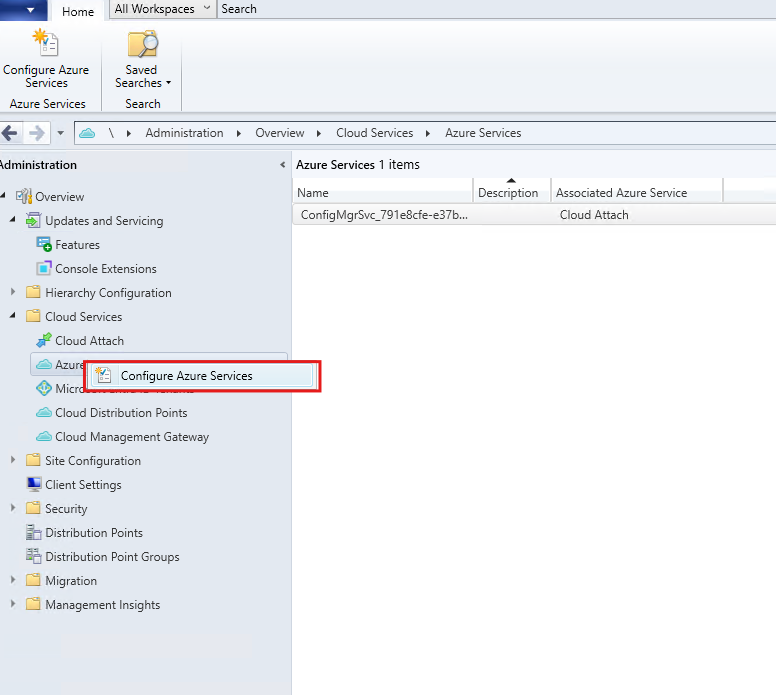Viewport: 776px width, 695px height.
Task: Collapse the Cloud Services tree node
Action: (x=13, y=317)
